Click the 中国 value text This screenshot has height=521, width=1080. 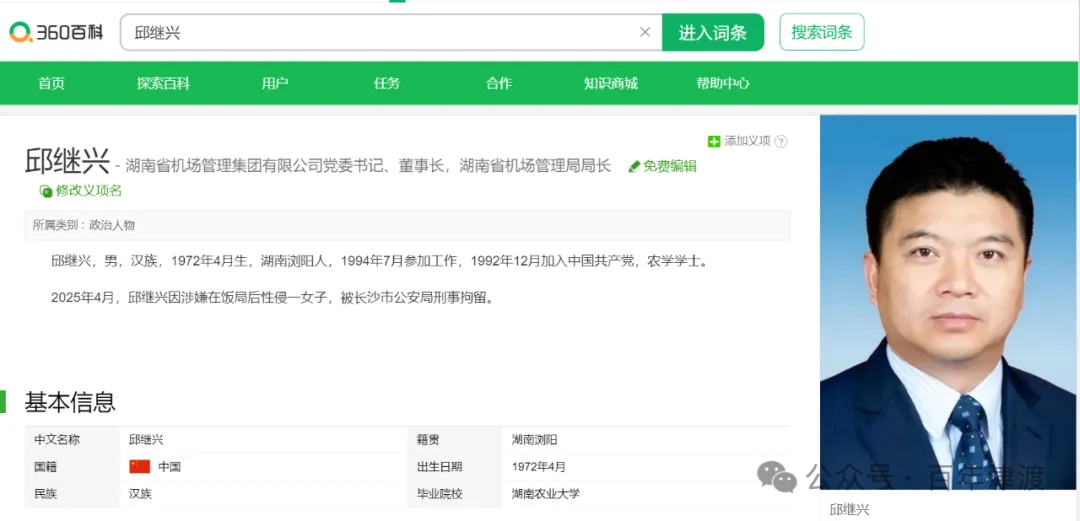[169, 467]
